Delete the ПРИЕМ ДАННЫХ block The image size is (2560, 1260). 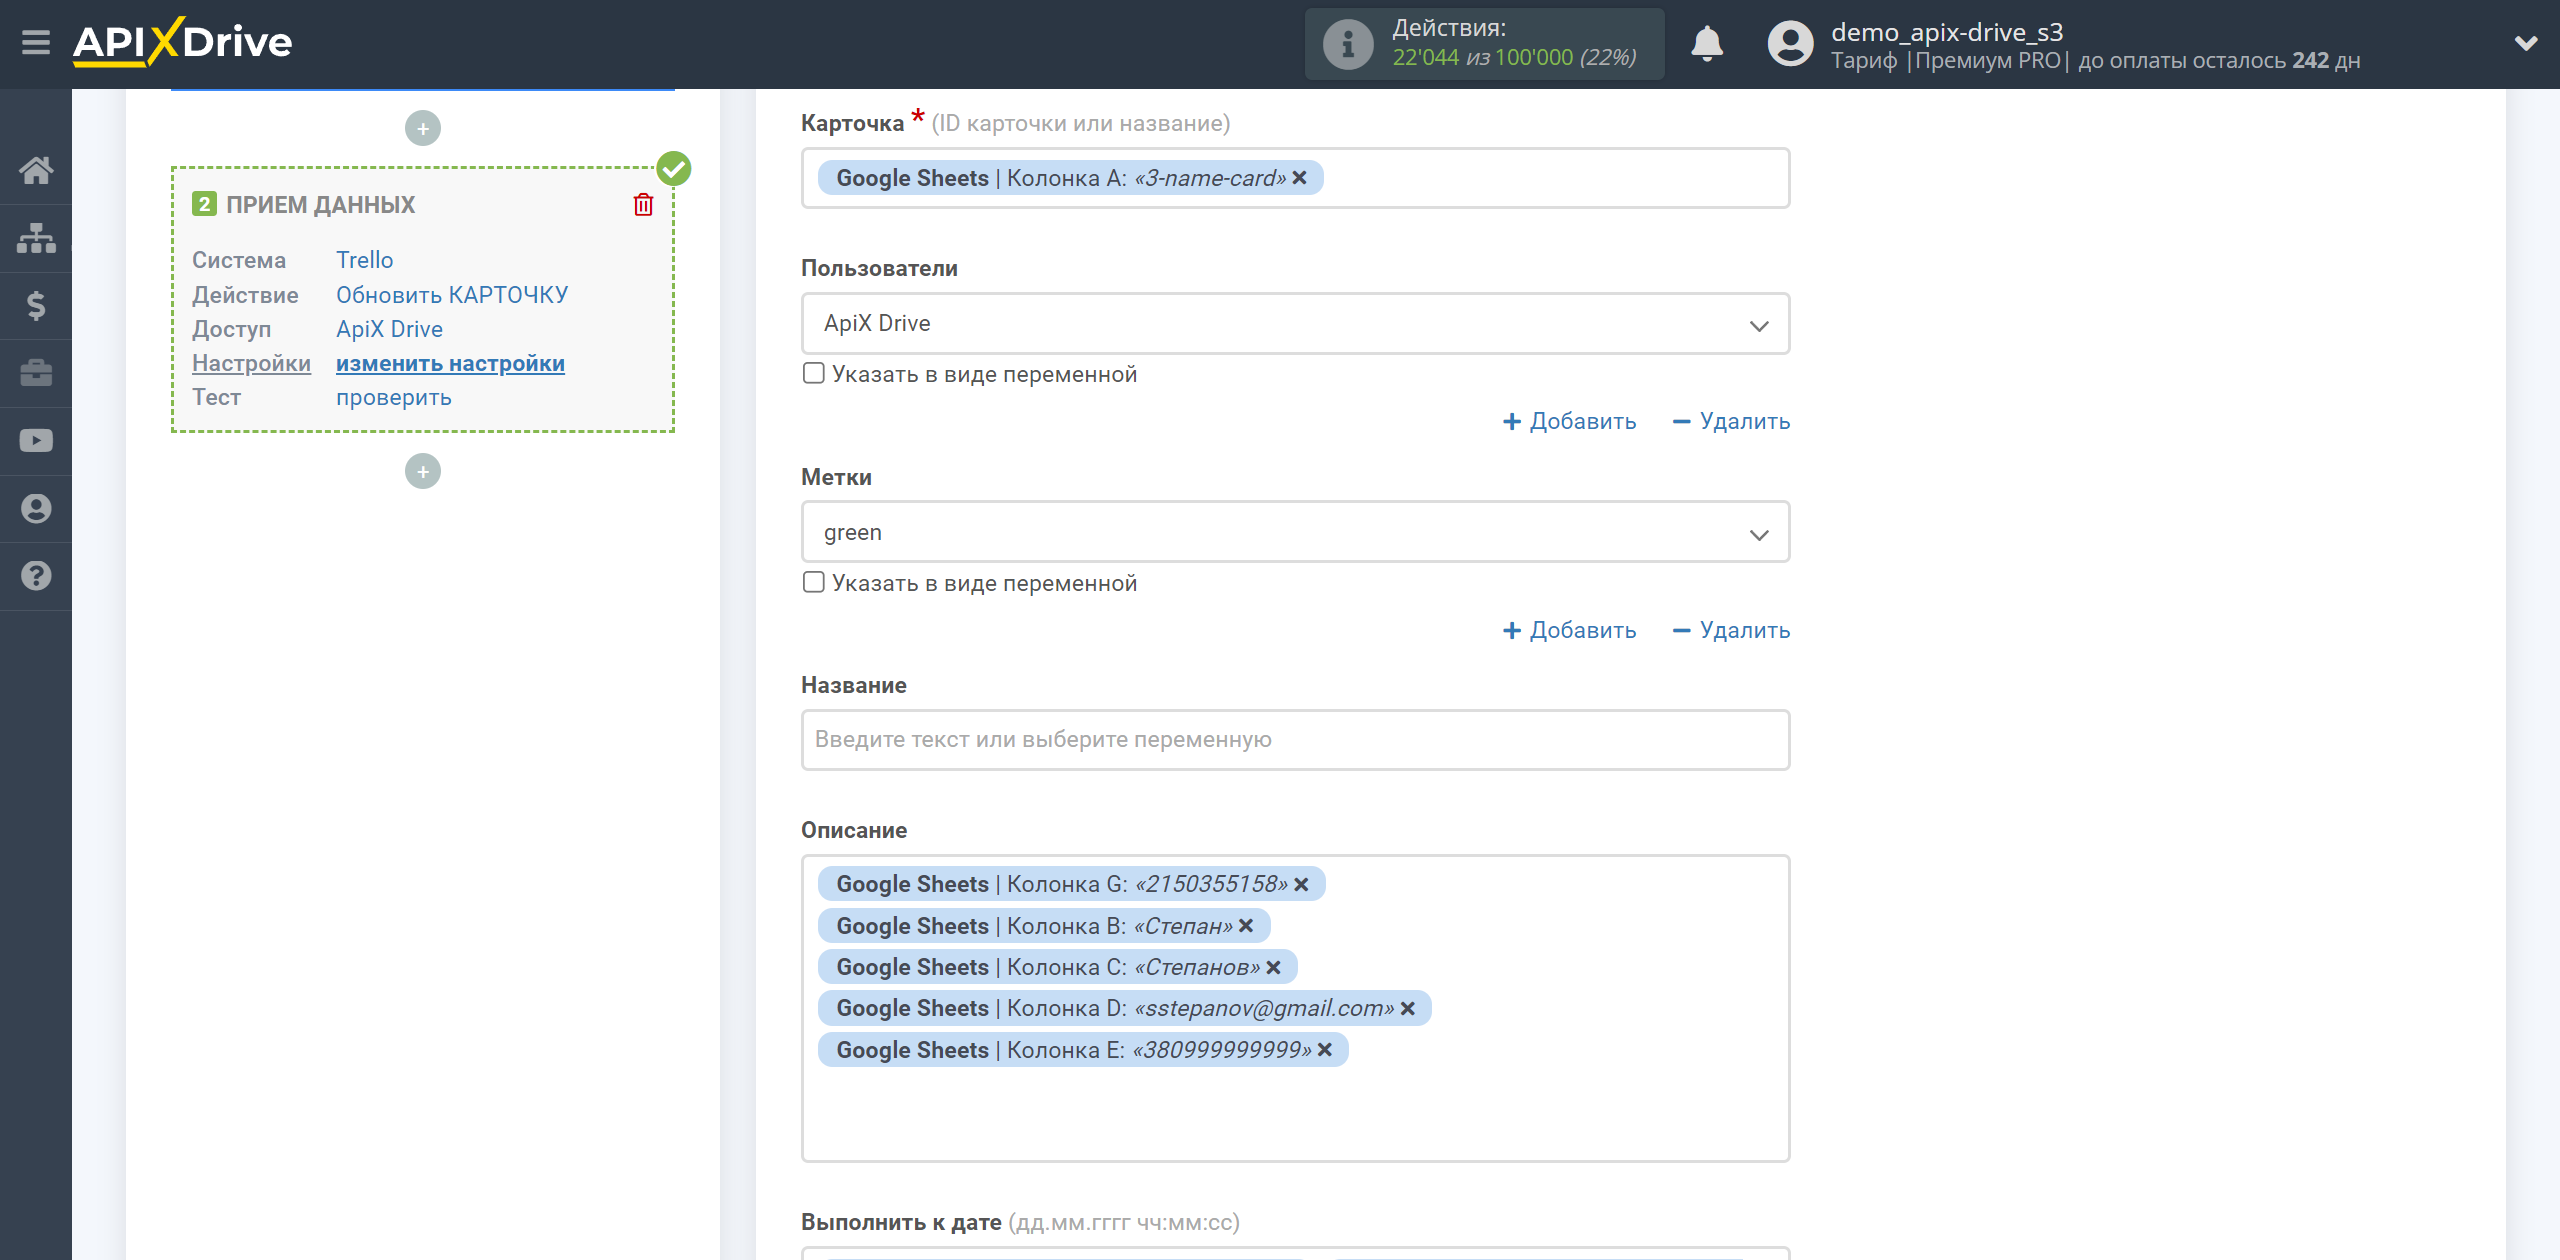[x=643, y=205]
